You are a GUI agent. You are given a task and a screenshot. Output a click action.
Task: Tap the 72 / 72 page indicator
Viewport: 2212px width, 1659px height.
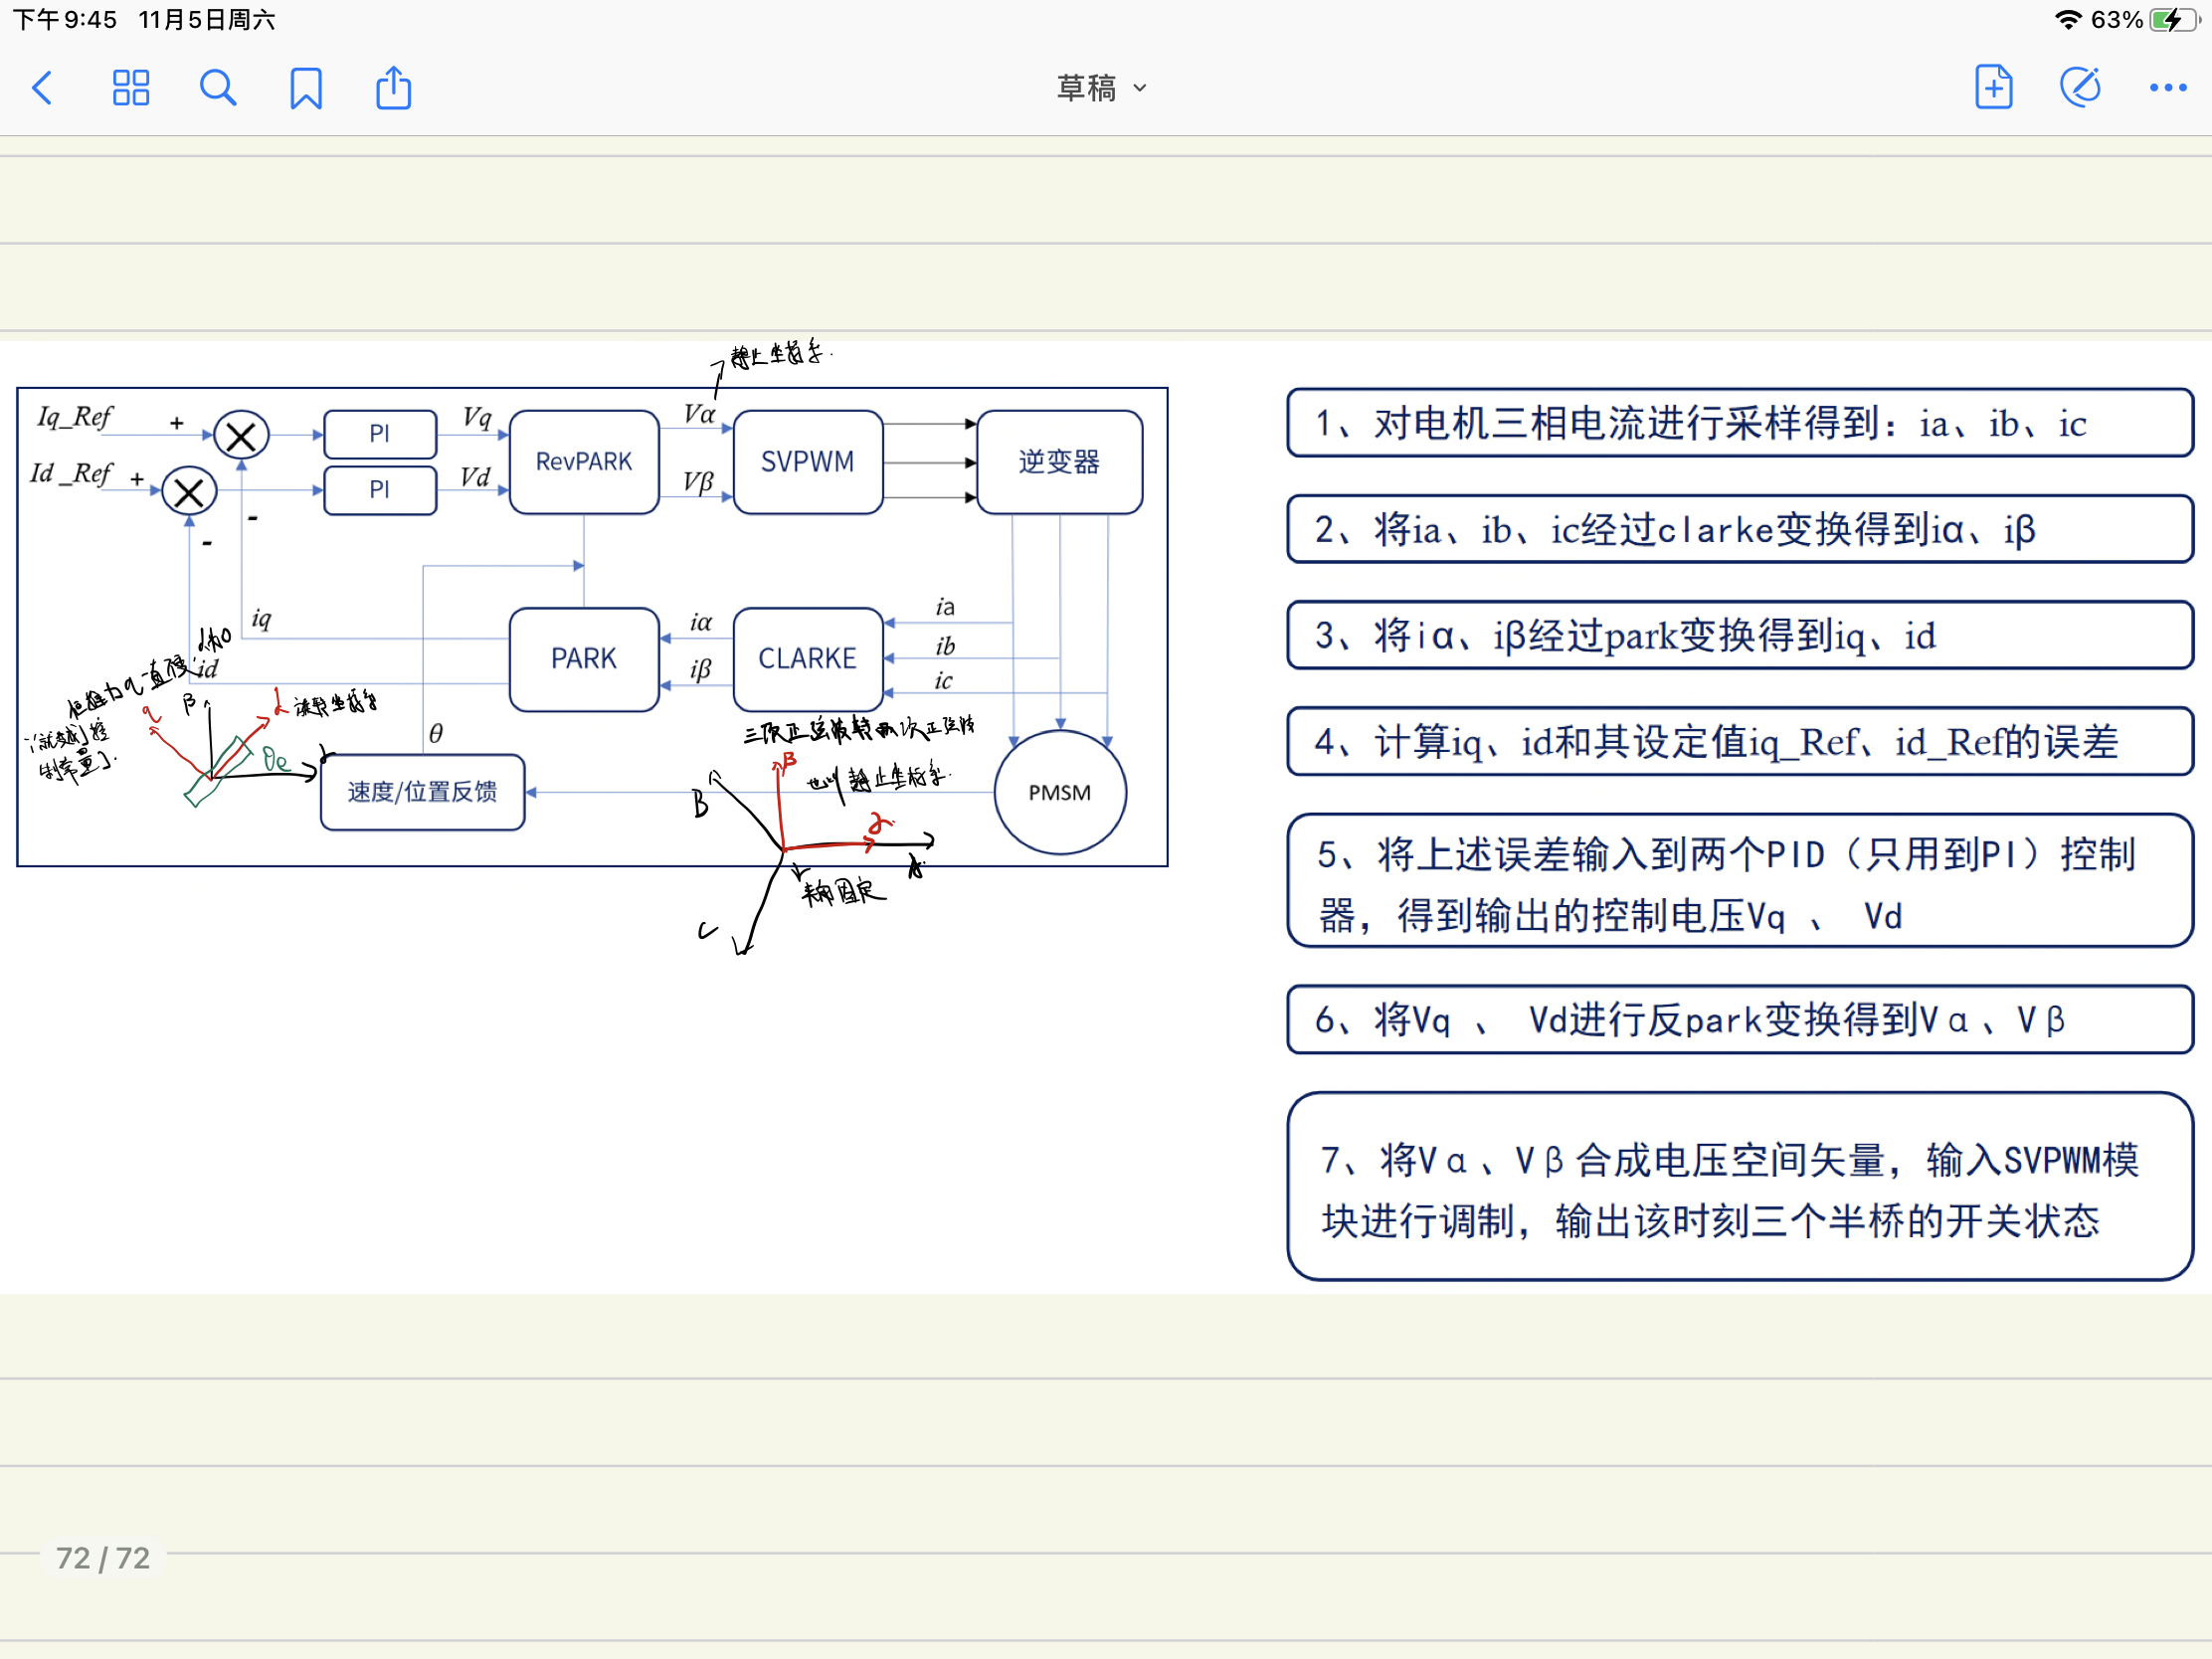point(103,1557)
